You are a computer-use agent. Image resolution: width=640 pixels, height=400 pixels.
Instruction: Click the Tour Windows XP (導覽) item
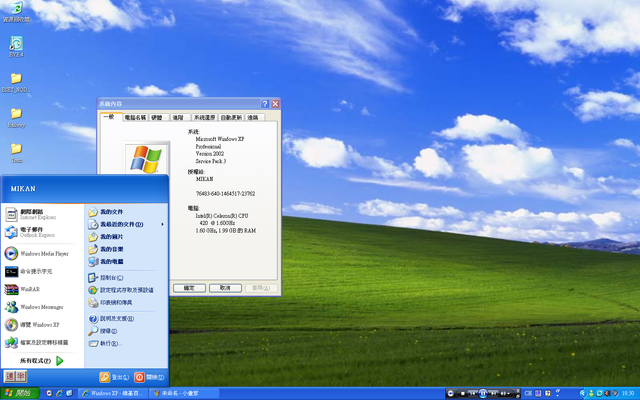38,325
